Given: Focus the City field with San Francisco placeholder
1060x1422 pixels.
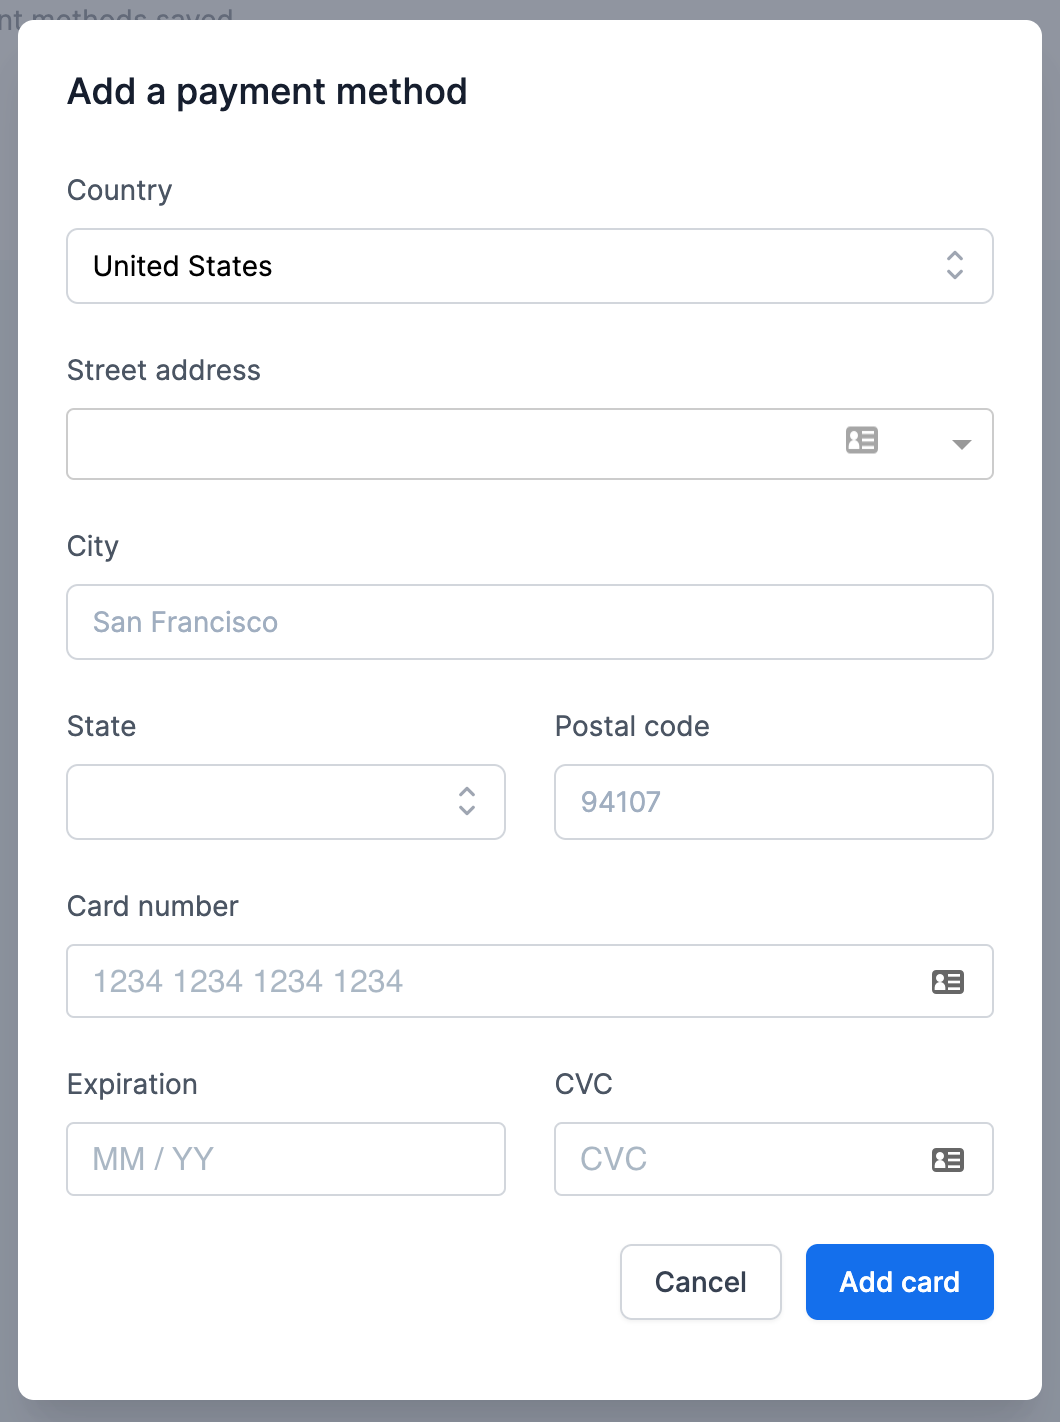Looking at the screenshot, I should point(530,622).
